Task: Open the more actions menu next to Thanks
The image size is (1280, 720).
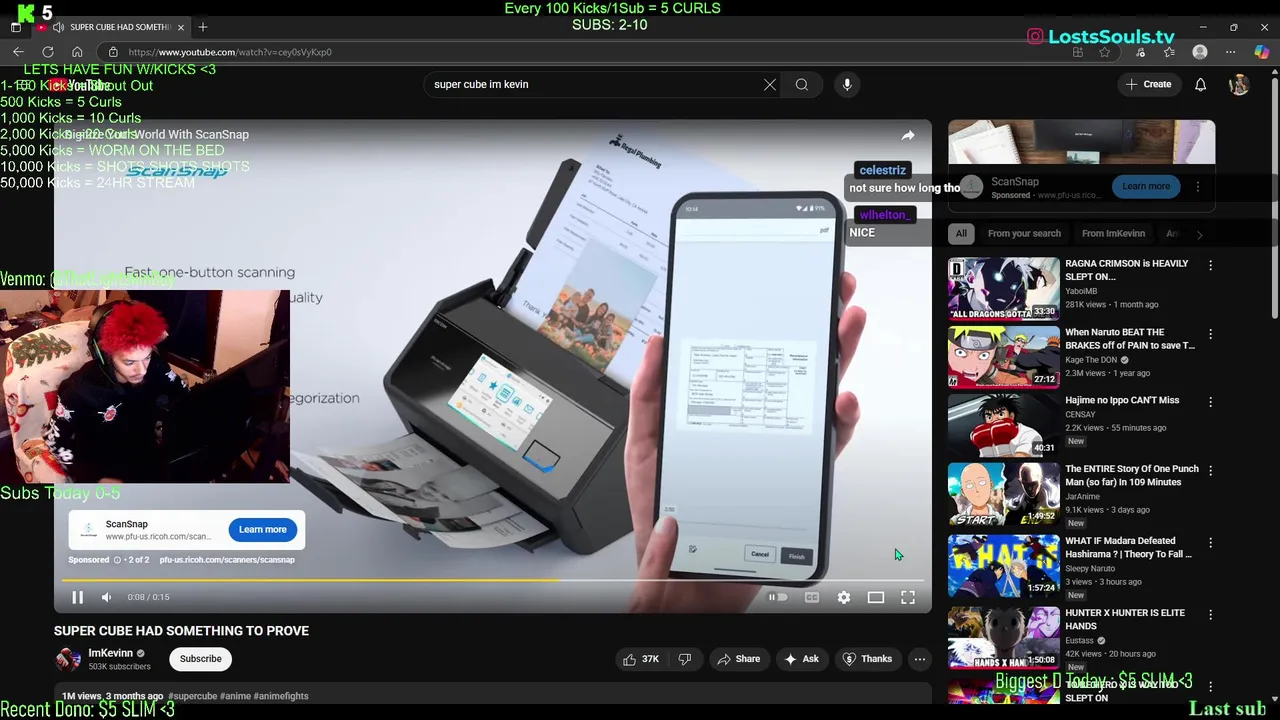Action: (x=920, y=659)
